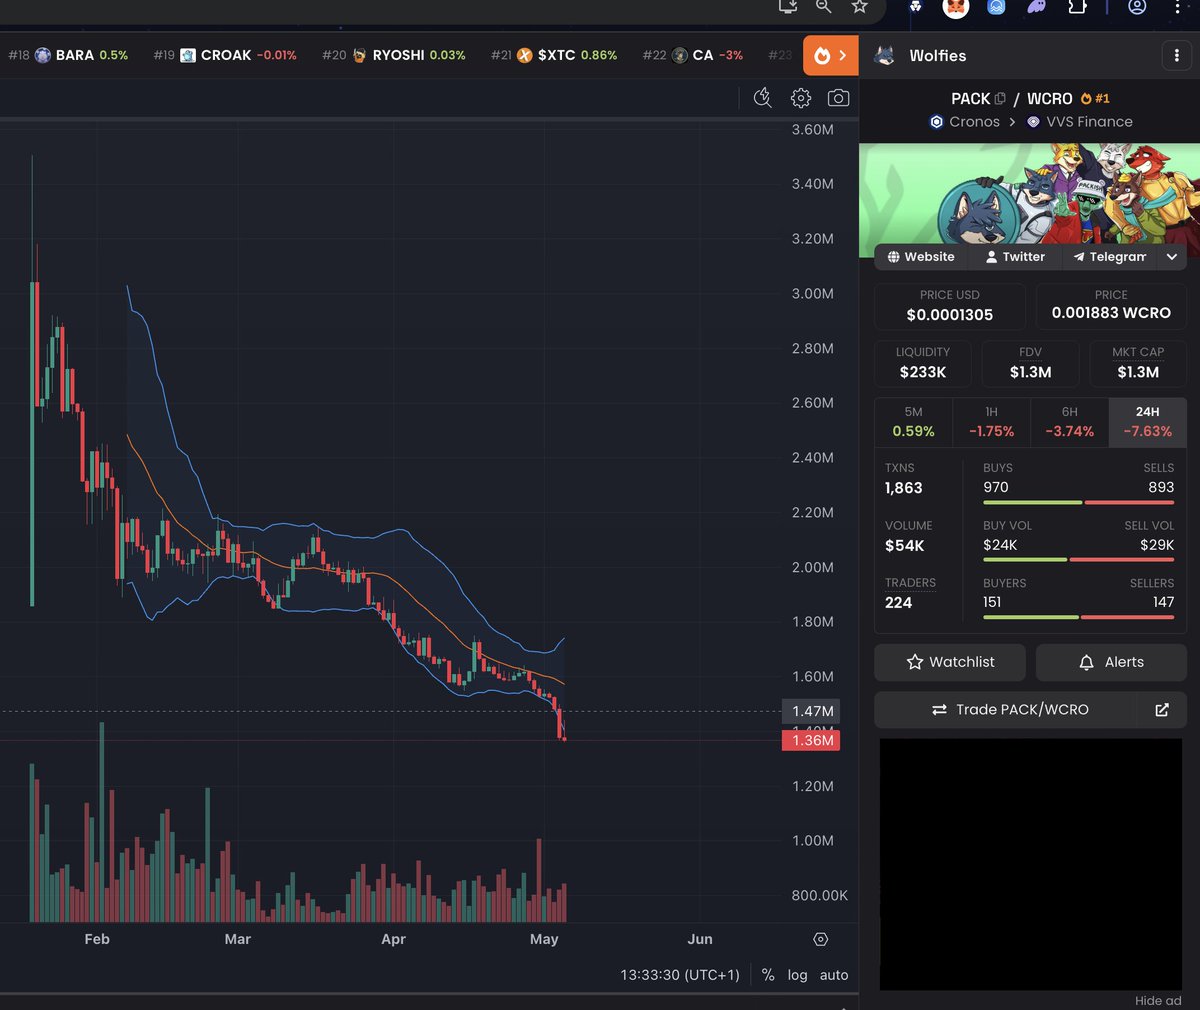Select trending token #20 RYOSHI

coord(394,55)
